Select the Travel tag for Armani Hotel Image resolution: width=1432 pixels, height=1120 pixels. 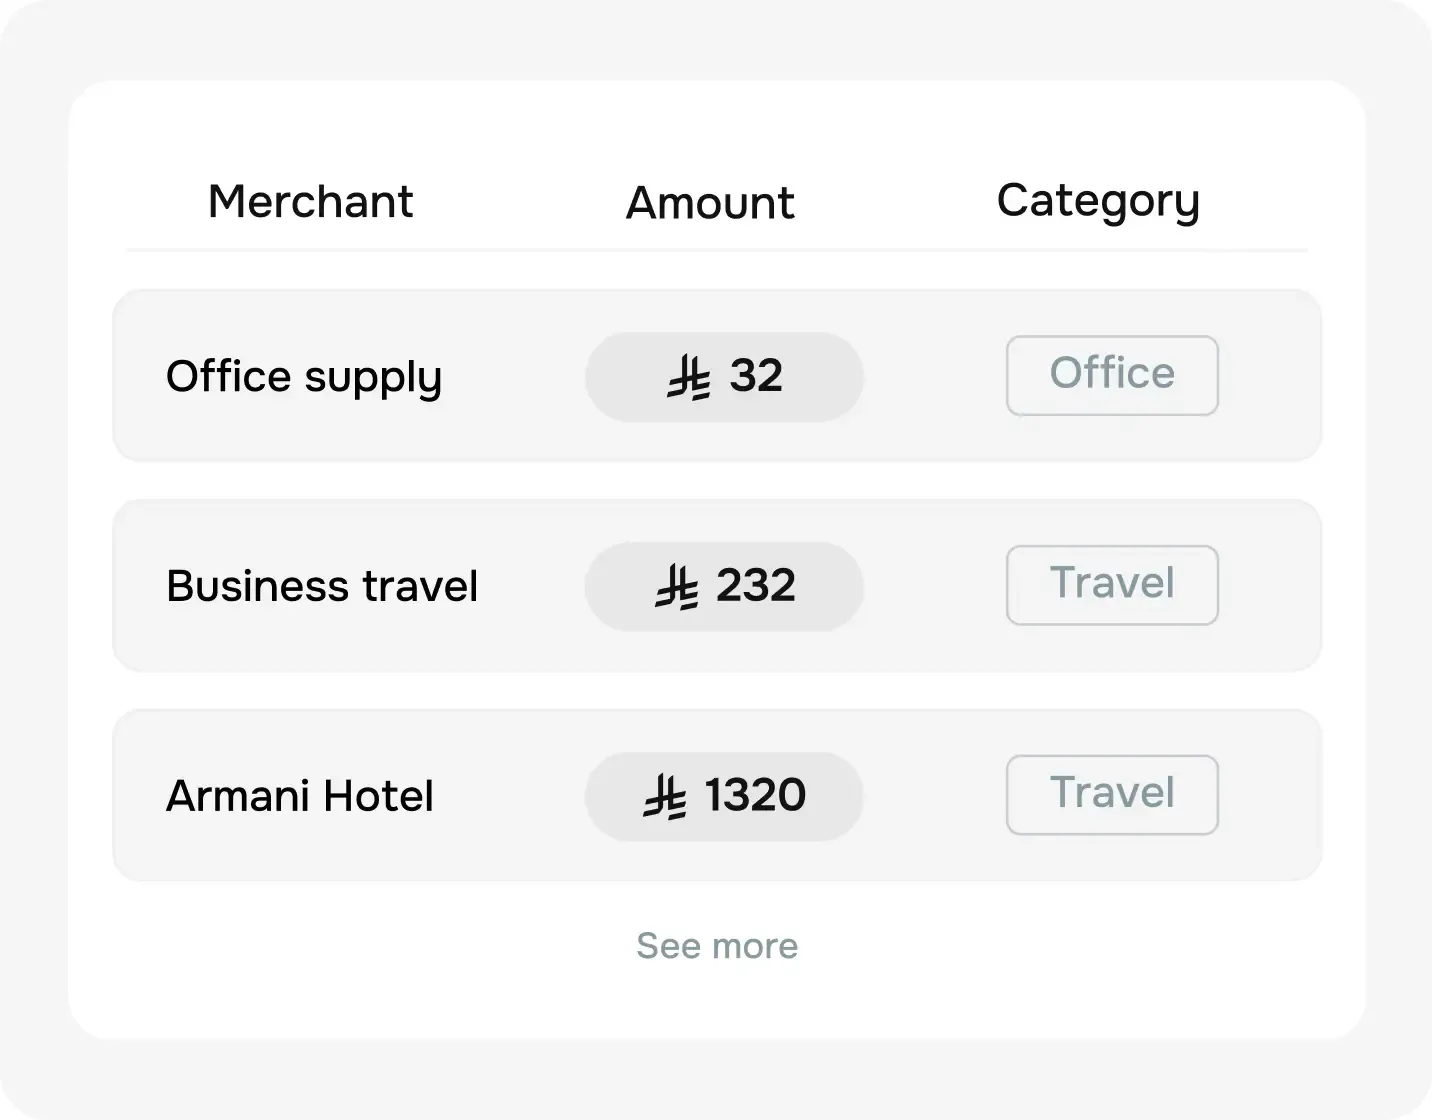1111,794
